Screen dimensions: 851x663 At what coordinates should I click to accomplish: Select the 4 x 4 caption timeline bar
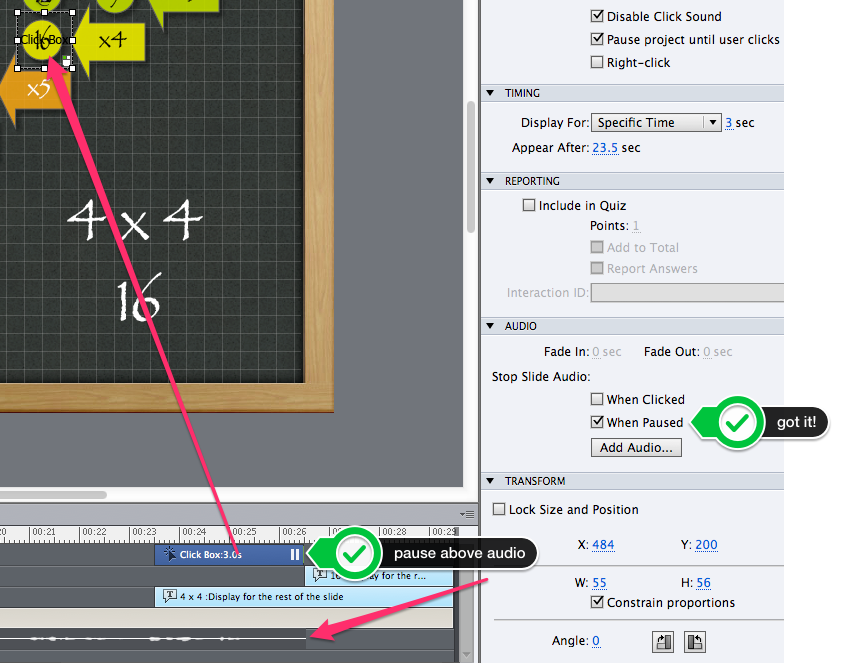tap(304, 597)
